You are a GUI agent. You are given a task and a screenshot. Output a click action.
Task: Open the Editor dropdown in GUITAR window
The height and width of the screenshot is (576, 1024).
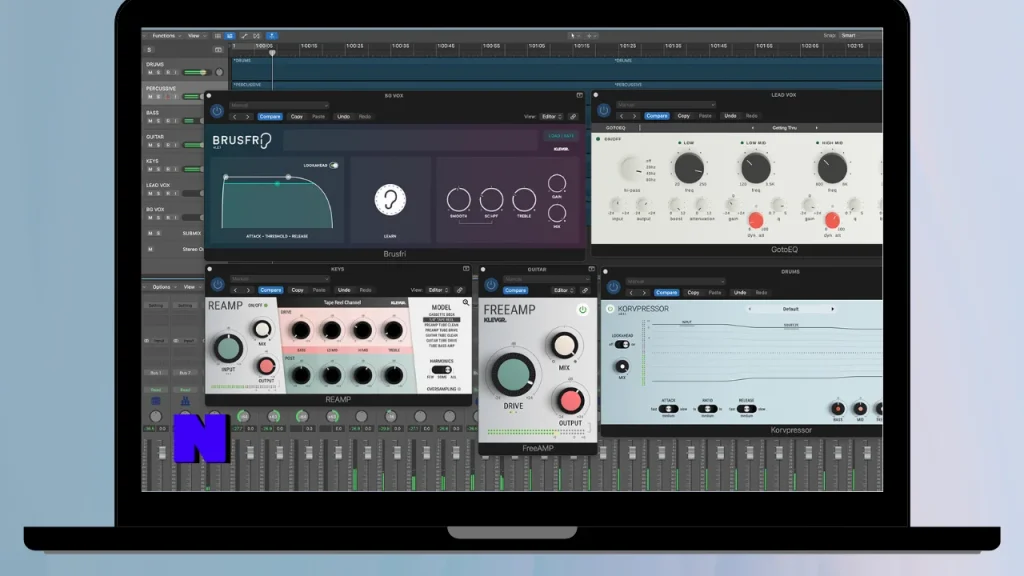(563, 291)
